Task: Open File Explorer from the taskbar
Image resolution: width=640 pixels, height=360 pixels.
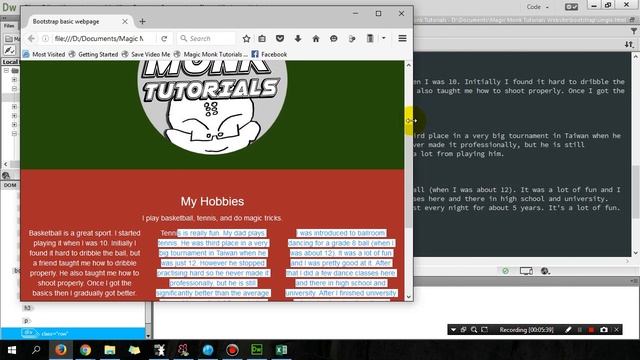Action: [110, 350]
